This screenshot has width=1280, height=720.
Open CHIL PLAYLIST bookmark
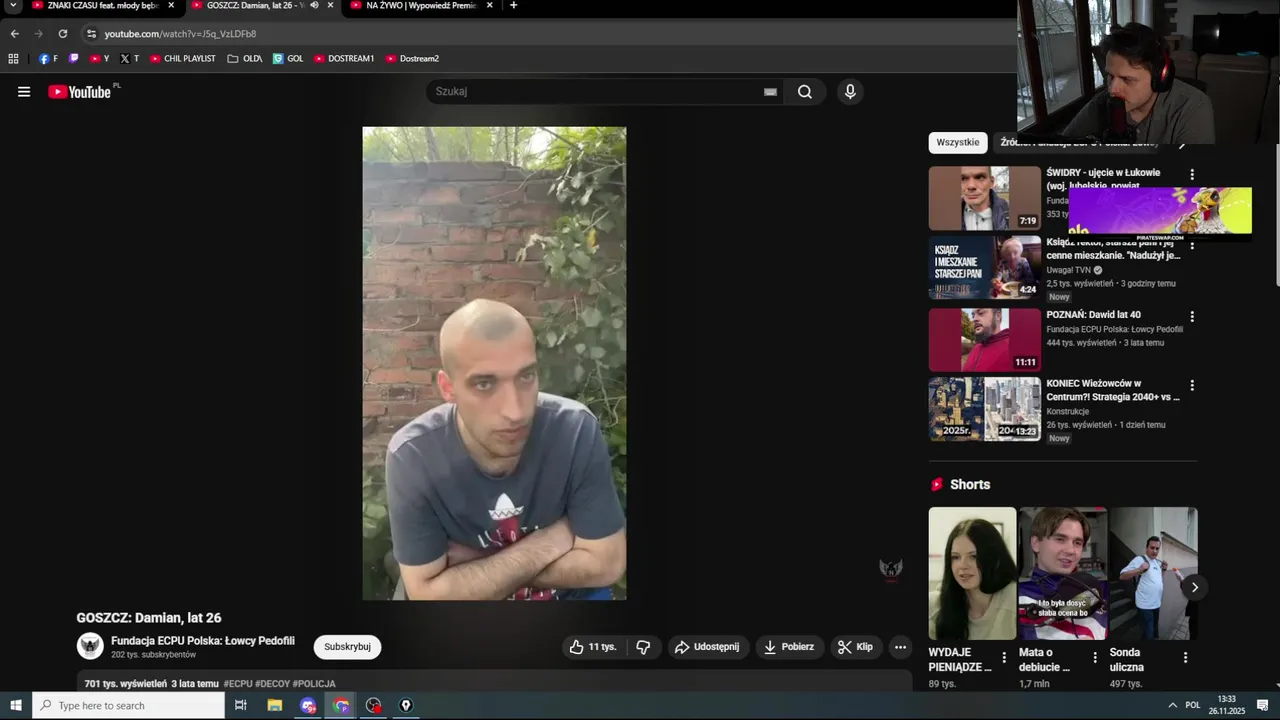click(x=183, y=59)
